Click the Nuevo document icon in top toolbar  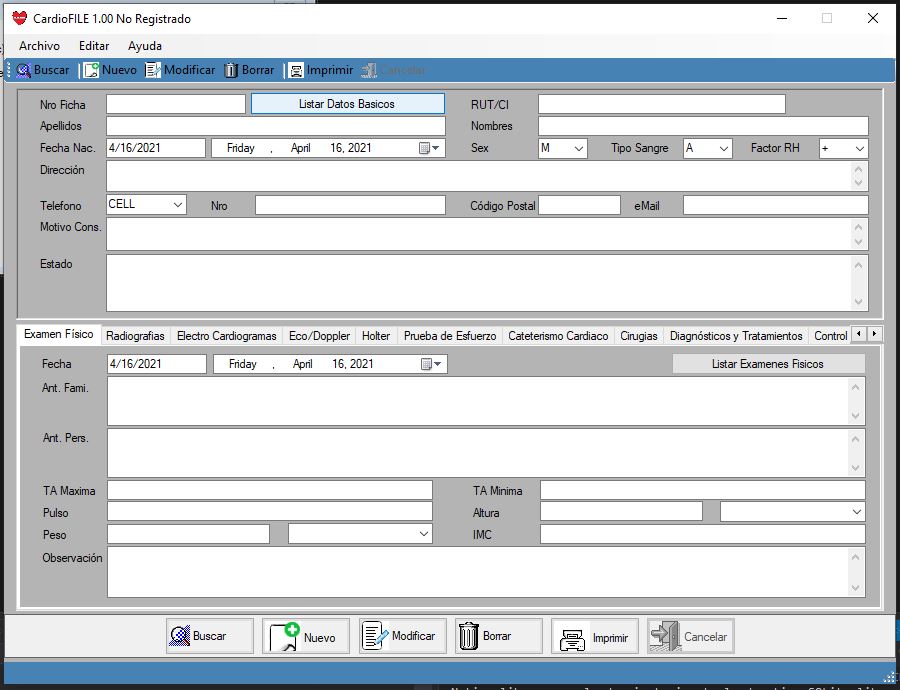point(91,70)
